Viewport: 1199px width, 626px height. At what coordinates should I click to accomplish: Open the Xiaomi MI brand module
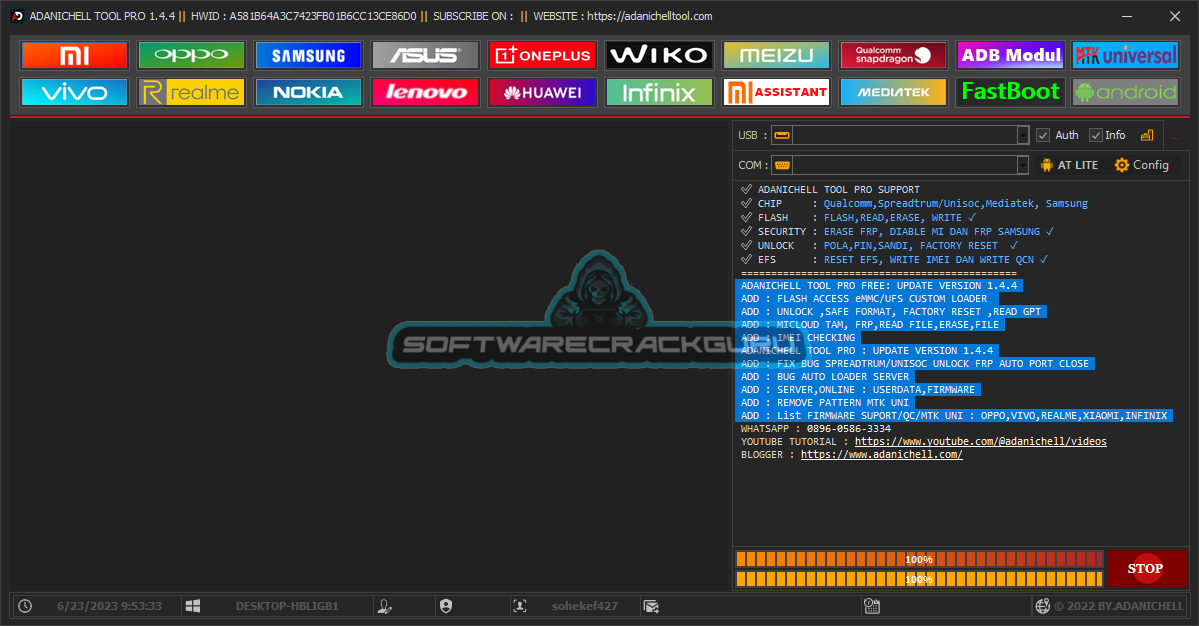(74, 55)
